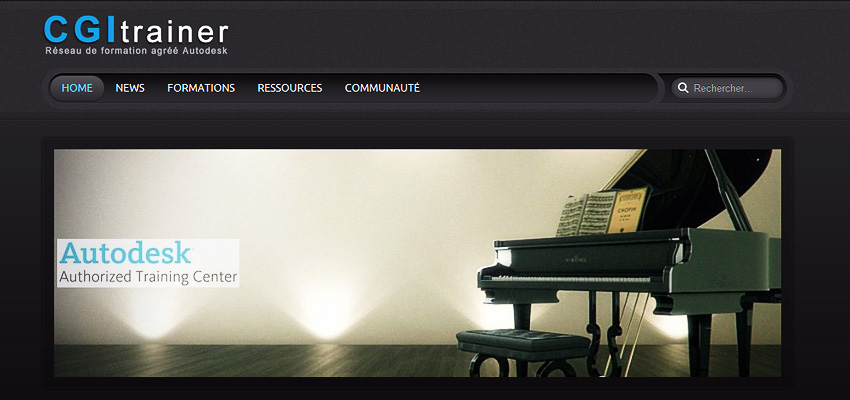Click the Authorized Training Center text
The height and width of the screenshot is (400, 850).
coord(148,277)
